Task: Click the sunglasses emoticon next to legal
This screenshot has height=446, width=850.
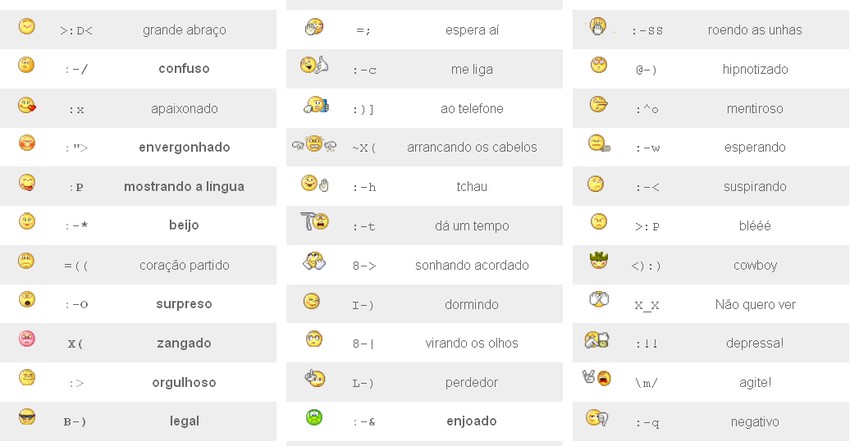Action: [x=27, y=417]
